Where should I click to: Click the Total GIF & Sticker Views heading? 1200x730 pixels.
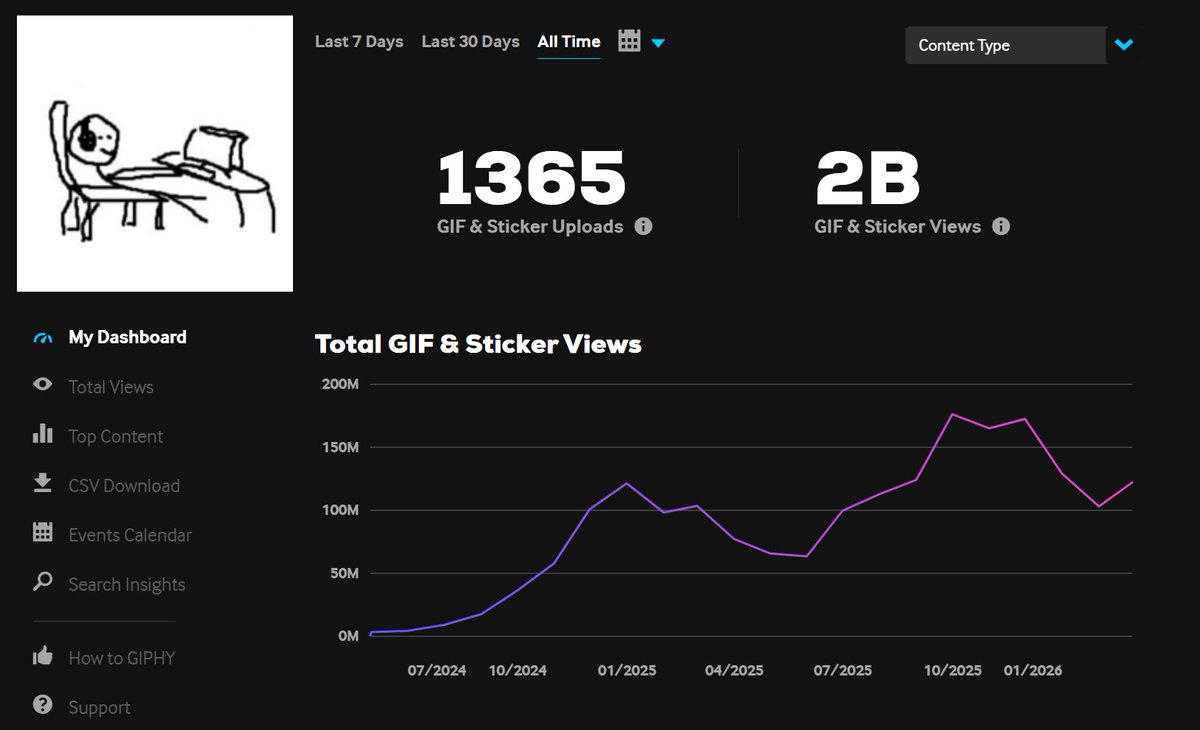478,344
